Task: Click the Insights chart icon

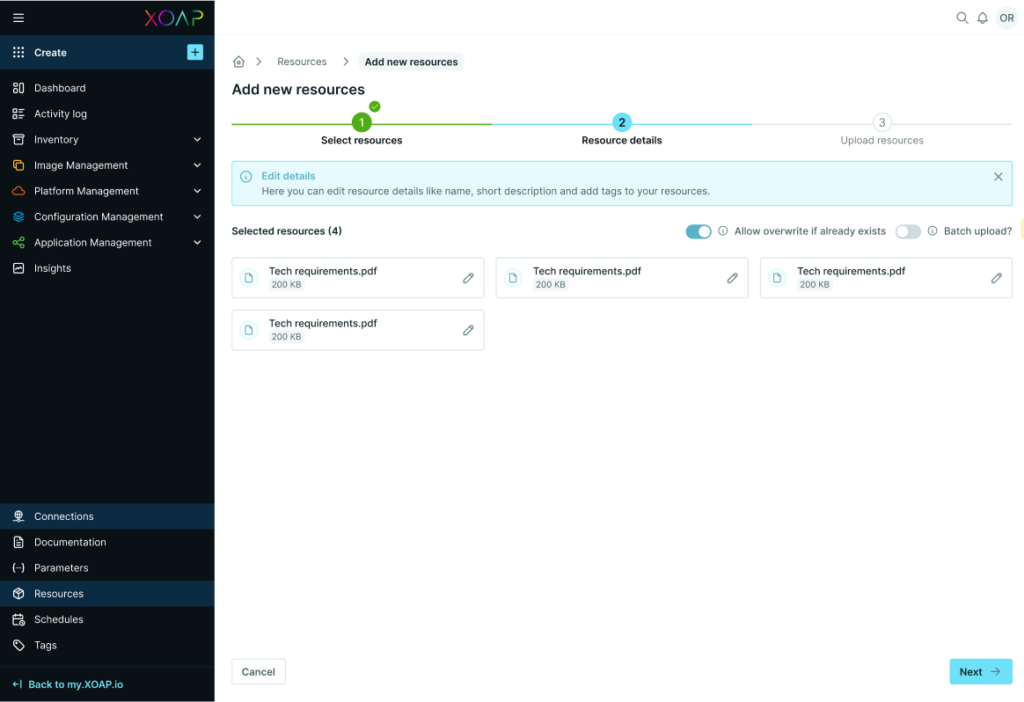Action: pos(18,268)
